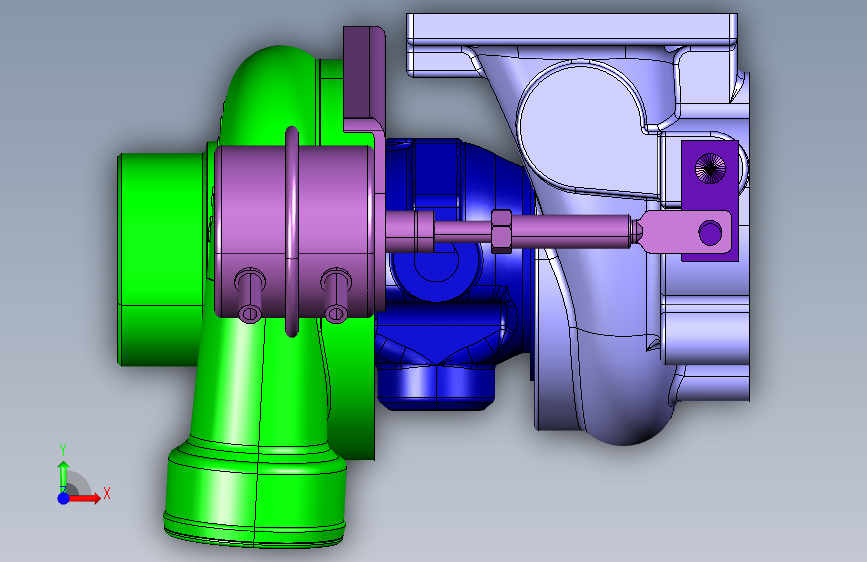Select the green compressor inlet cylinder
The width and height of the screenshot is (867, 562).
coord(160,259)
